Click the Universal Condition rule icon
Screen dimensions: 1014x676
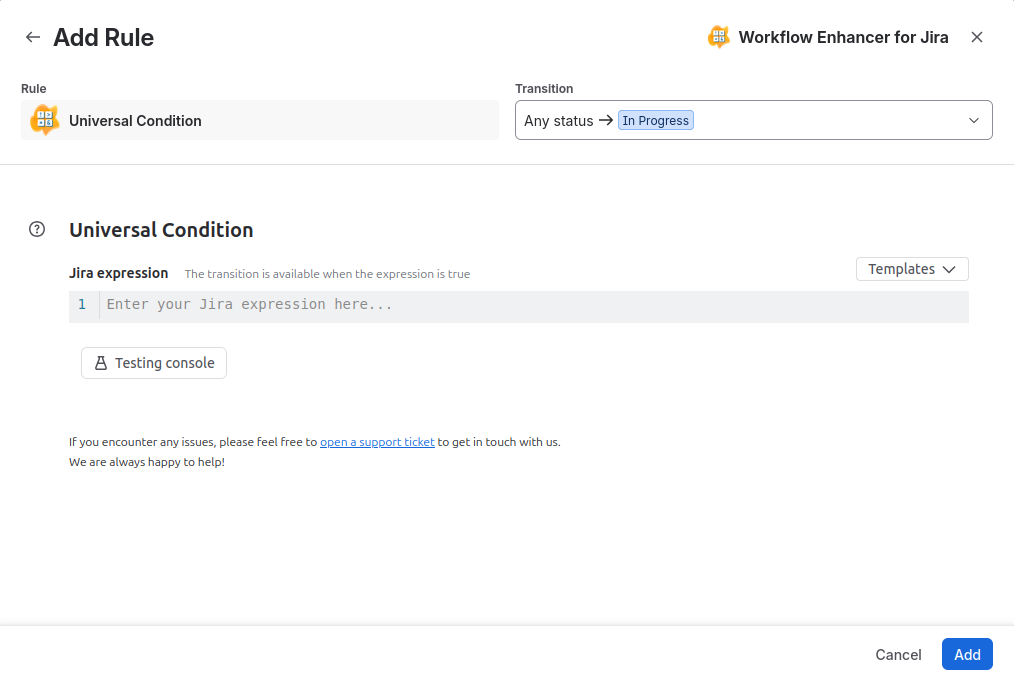point(45,120)
